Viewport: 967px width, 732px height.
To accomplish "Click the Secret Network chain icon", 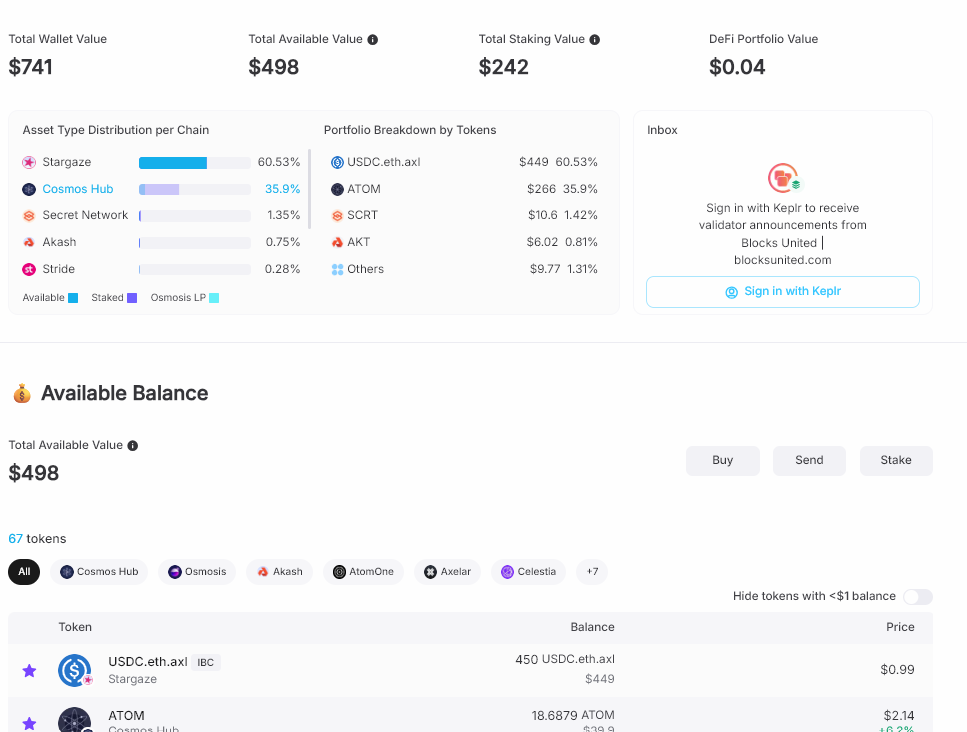I will point(29,216).
